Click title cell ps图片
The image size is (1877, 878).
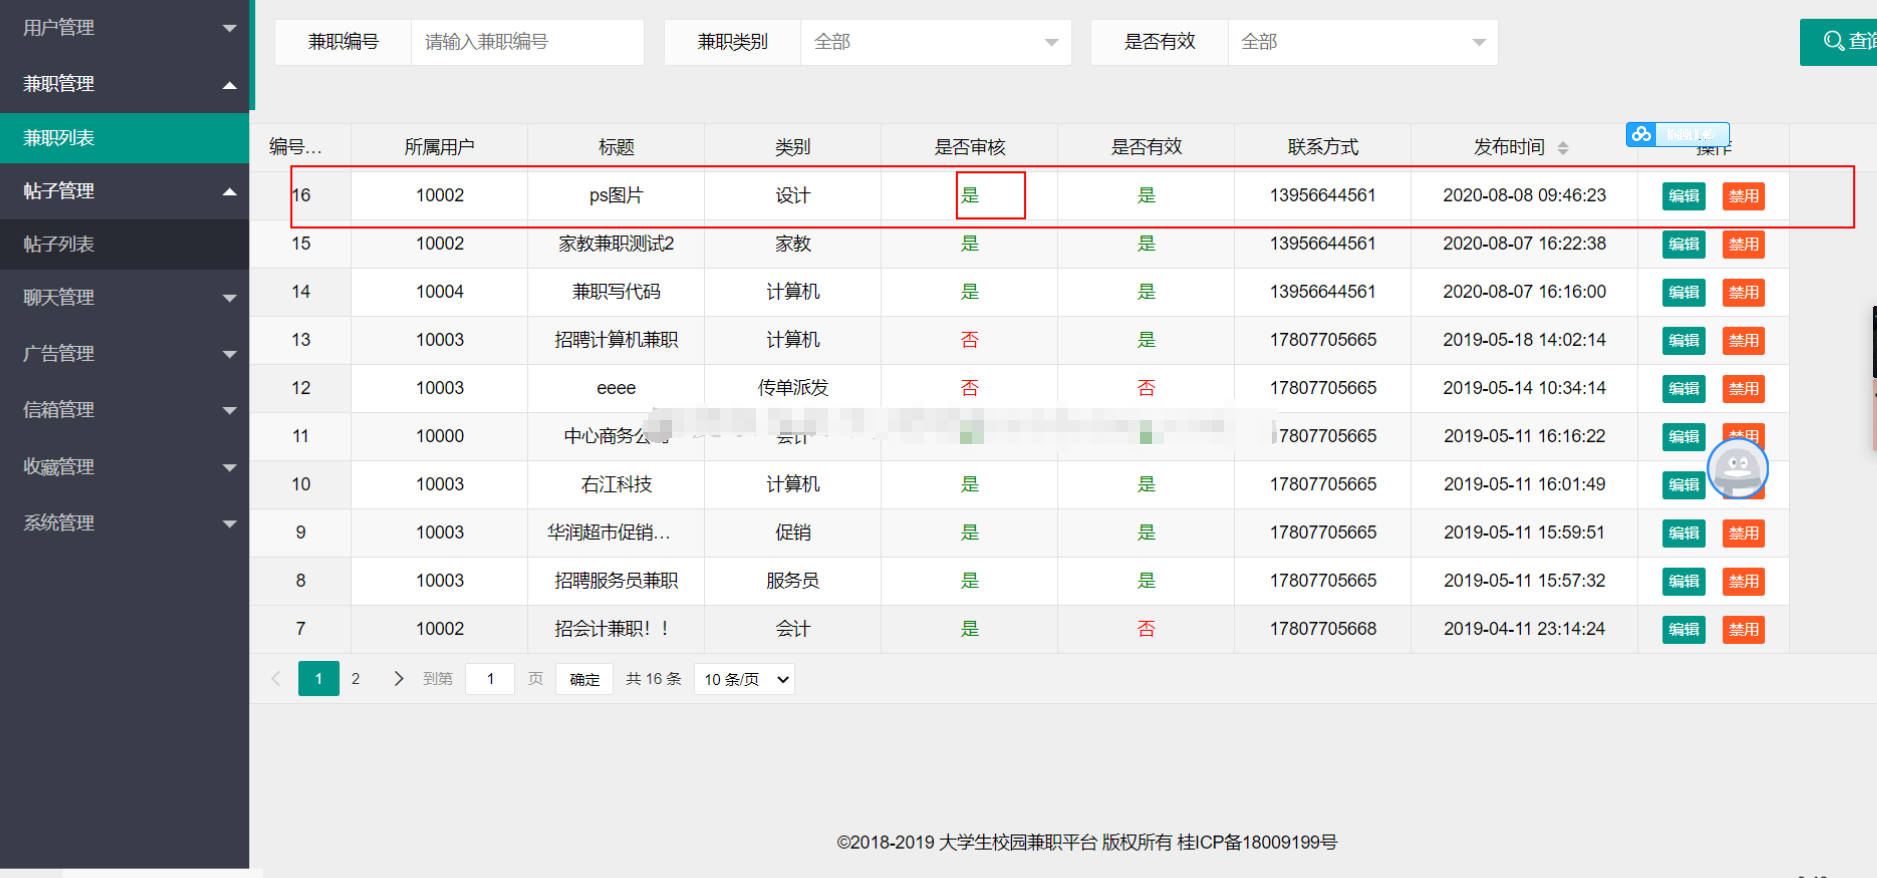pyautogui.click(x=616, y=195)
